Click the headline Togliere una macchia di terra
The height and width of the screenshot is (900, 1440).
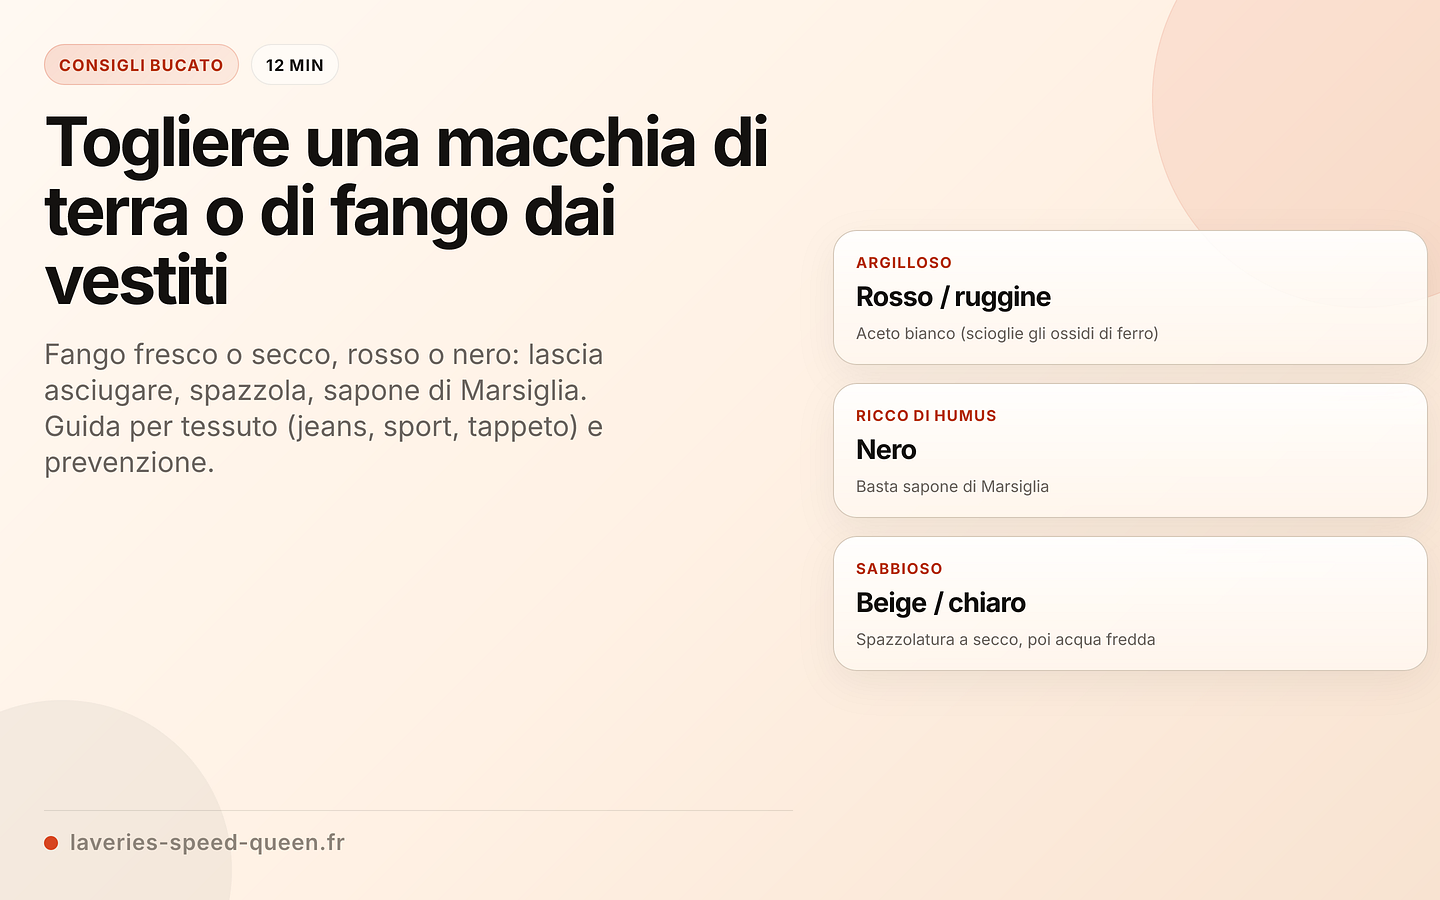(x=406, y=211)
